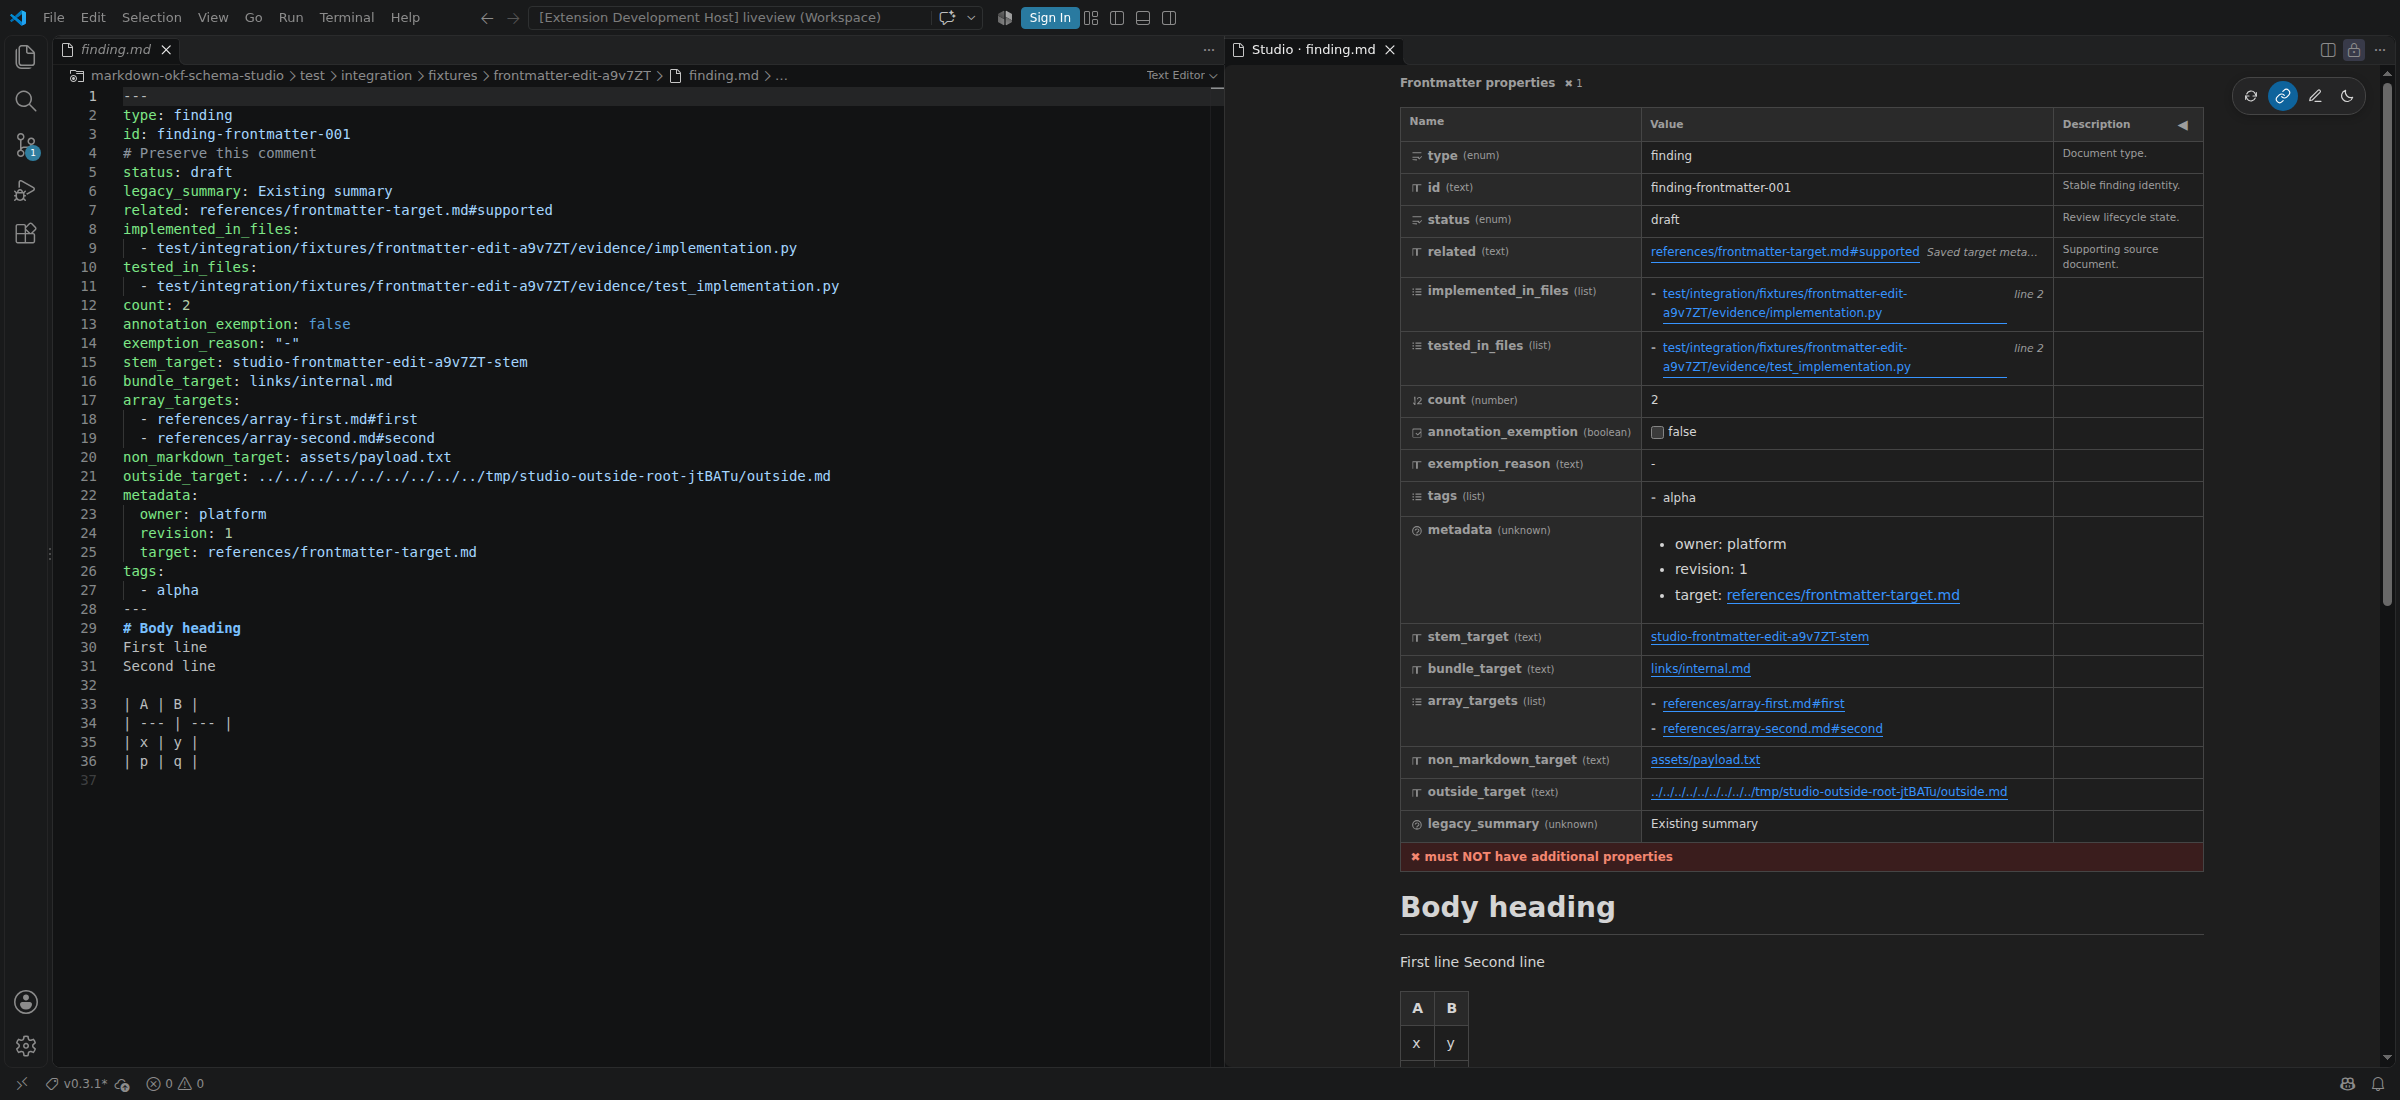The image size is (2400, 1100).
Task: Open the Help menu
Action: [405, 18]
